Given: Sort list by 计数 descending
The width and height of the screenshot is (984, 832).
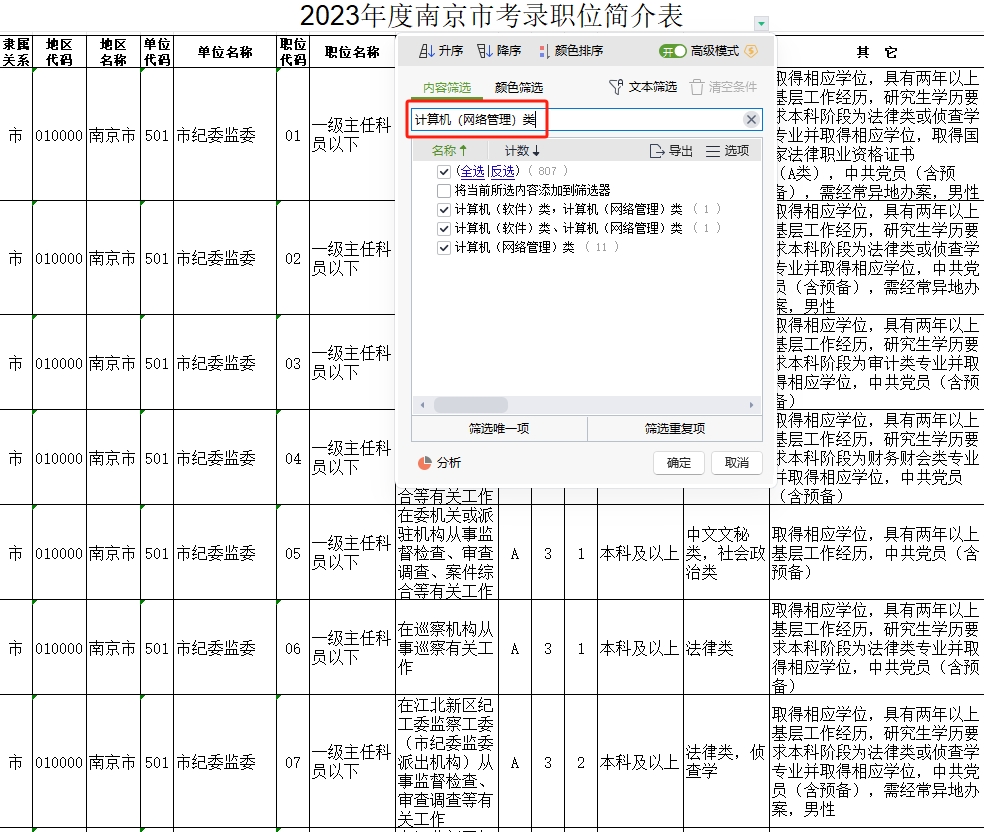Looking at the screenshot, I should click(522, 151).
